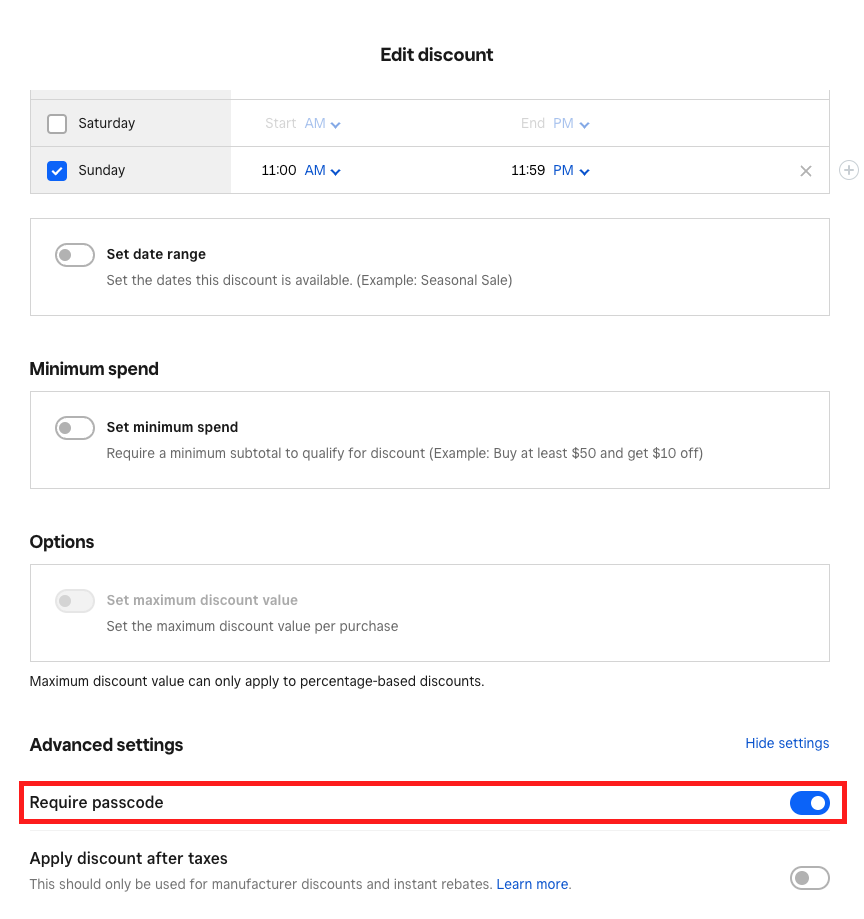Click the Set maximum discount value toggle
Screen dimensions: 864x919
pos(75,601)
